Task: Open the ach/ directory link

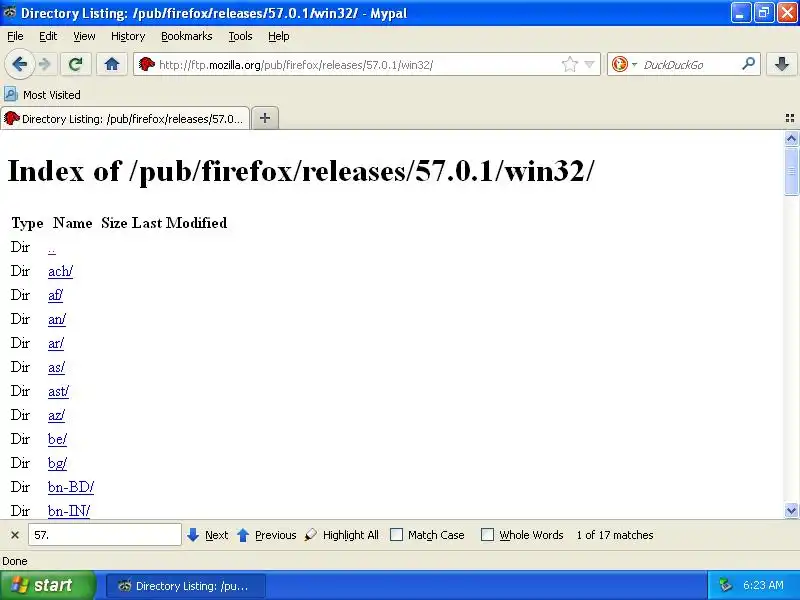Action: (60, 271)
